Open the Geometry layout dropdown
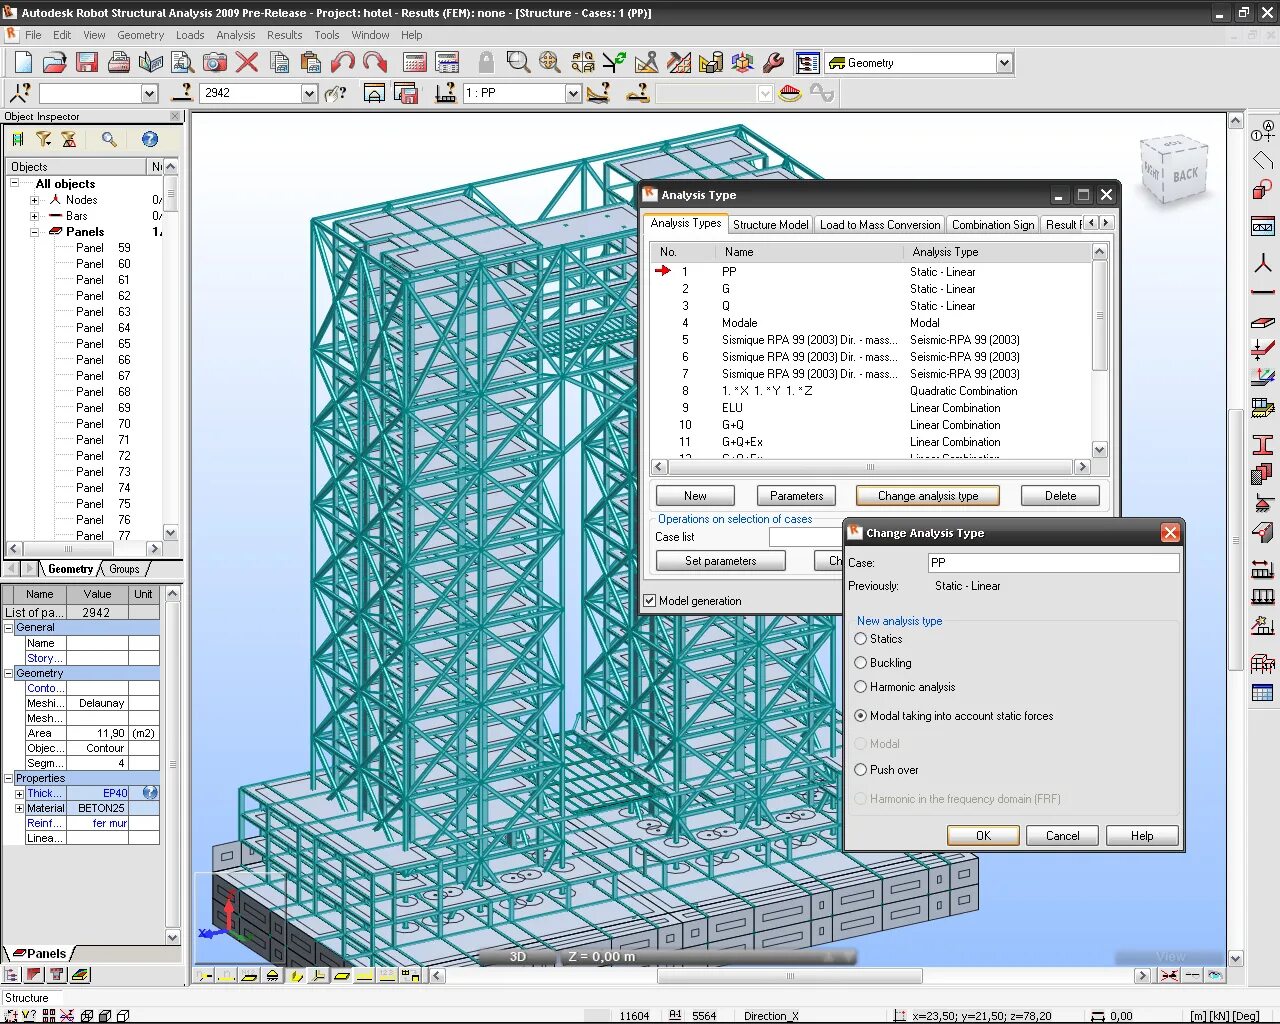Screen dimensions: 1280x1024 click(1004, 63)
